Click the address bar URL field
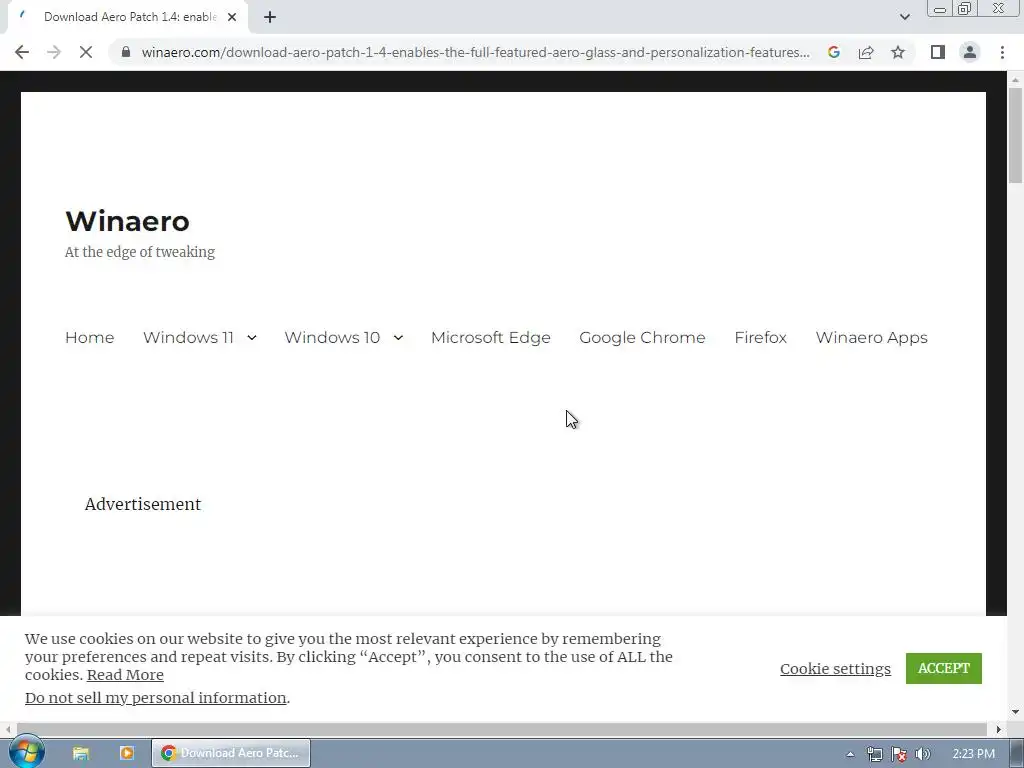This screenshot has width=1024, height=768. (x=475, y=52)
